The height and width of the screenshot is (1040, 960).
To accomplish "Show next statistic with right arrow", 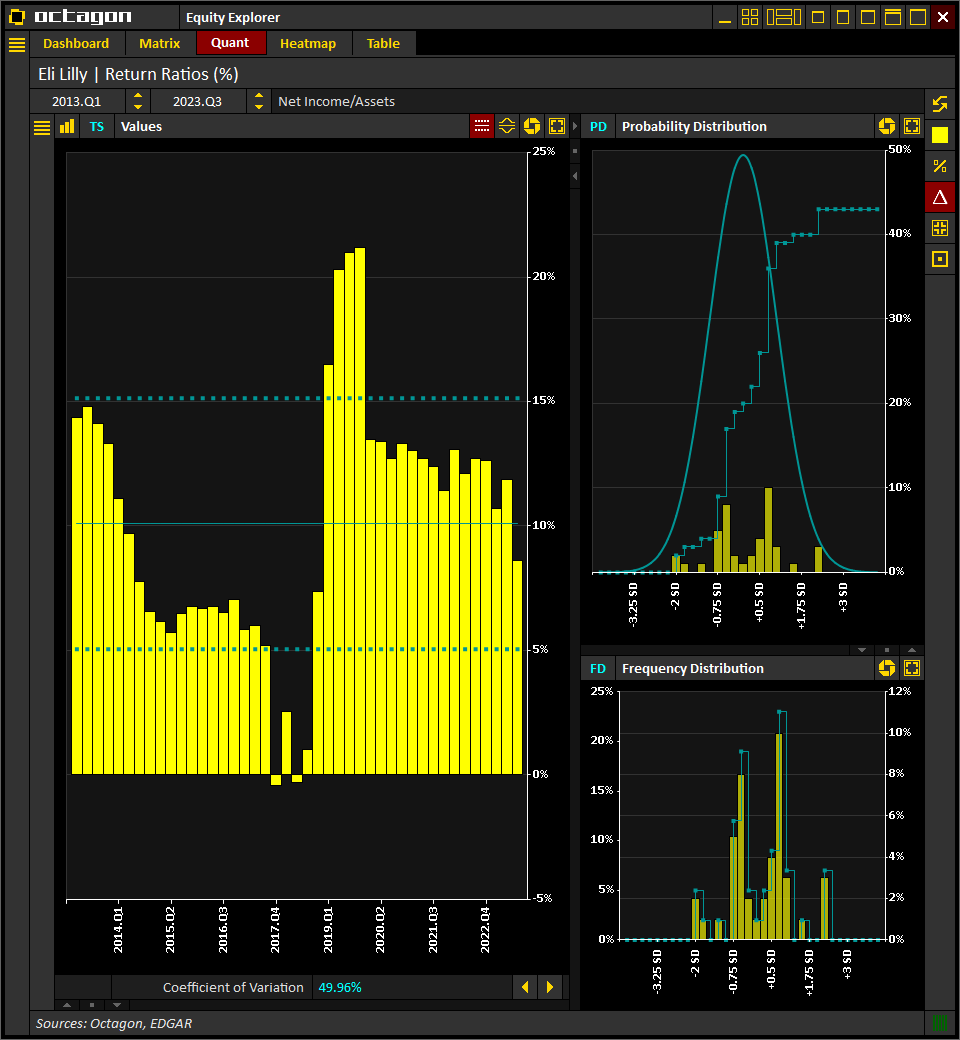I will point(549,987).
